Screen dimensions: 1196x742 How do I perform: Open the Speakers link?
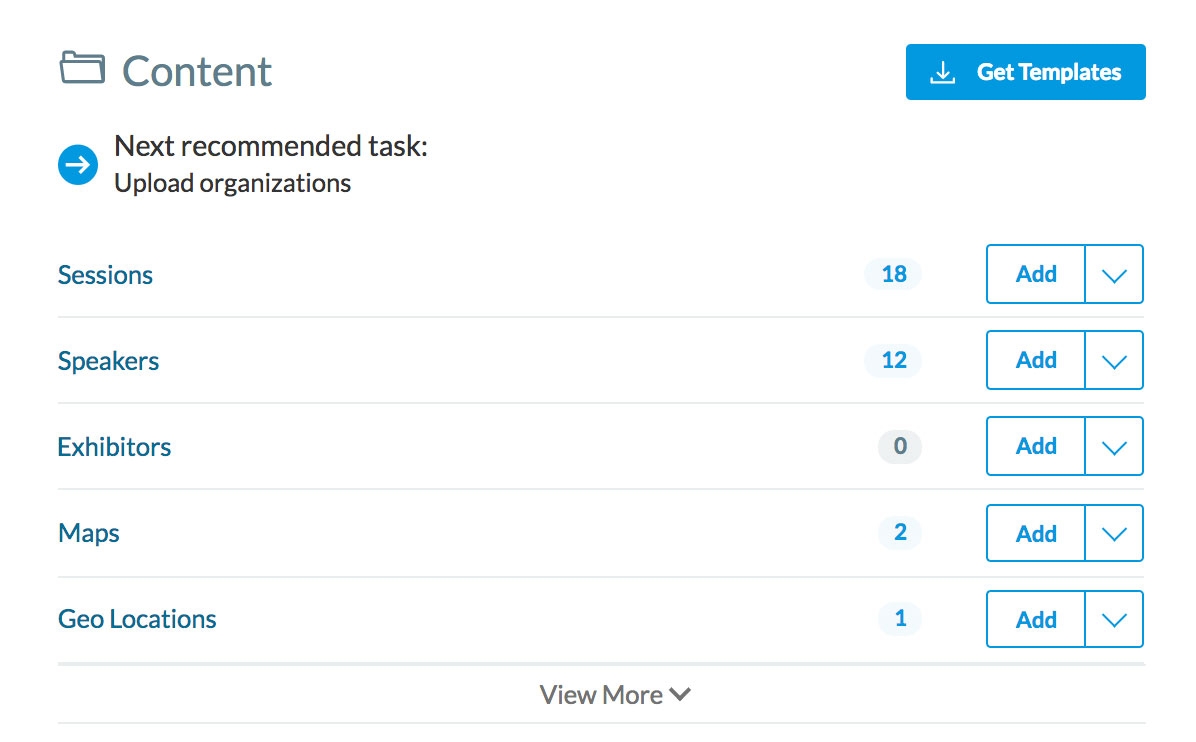(108, 361)
